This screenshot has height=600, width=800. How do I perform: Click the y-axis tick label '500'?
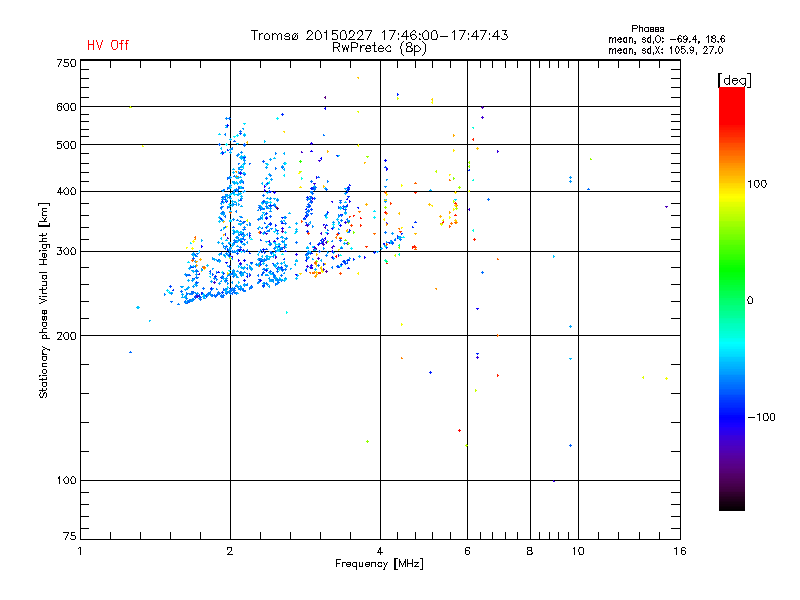pos(66,145)
